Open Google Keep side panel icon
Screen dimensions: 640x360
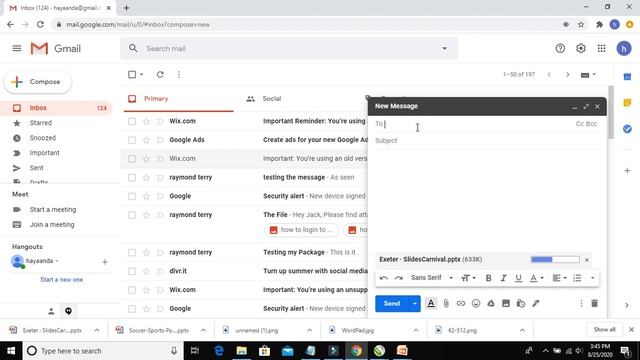pos(627,103)
